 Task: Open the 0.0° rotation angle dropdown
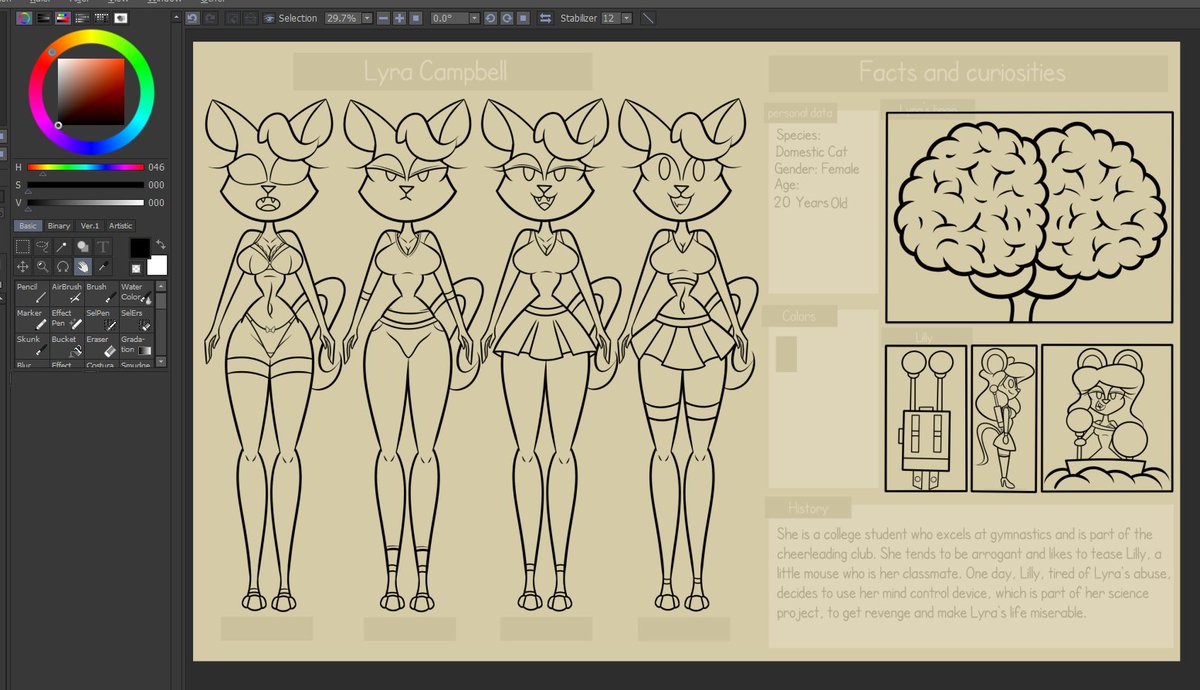474,18
